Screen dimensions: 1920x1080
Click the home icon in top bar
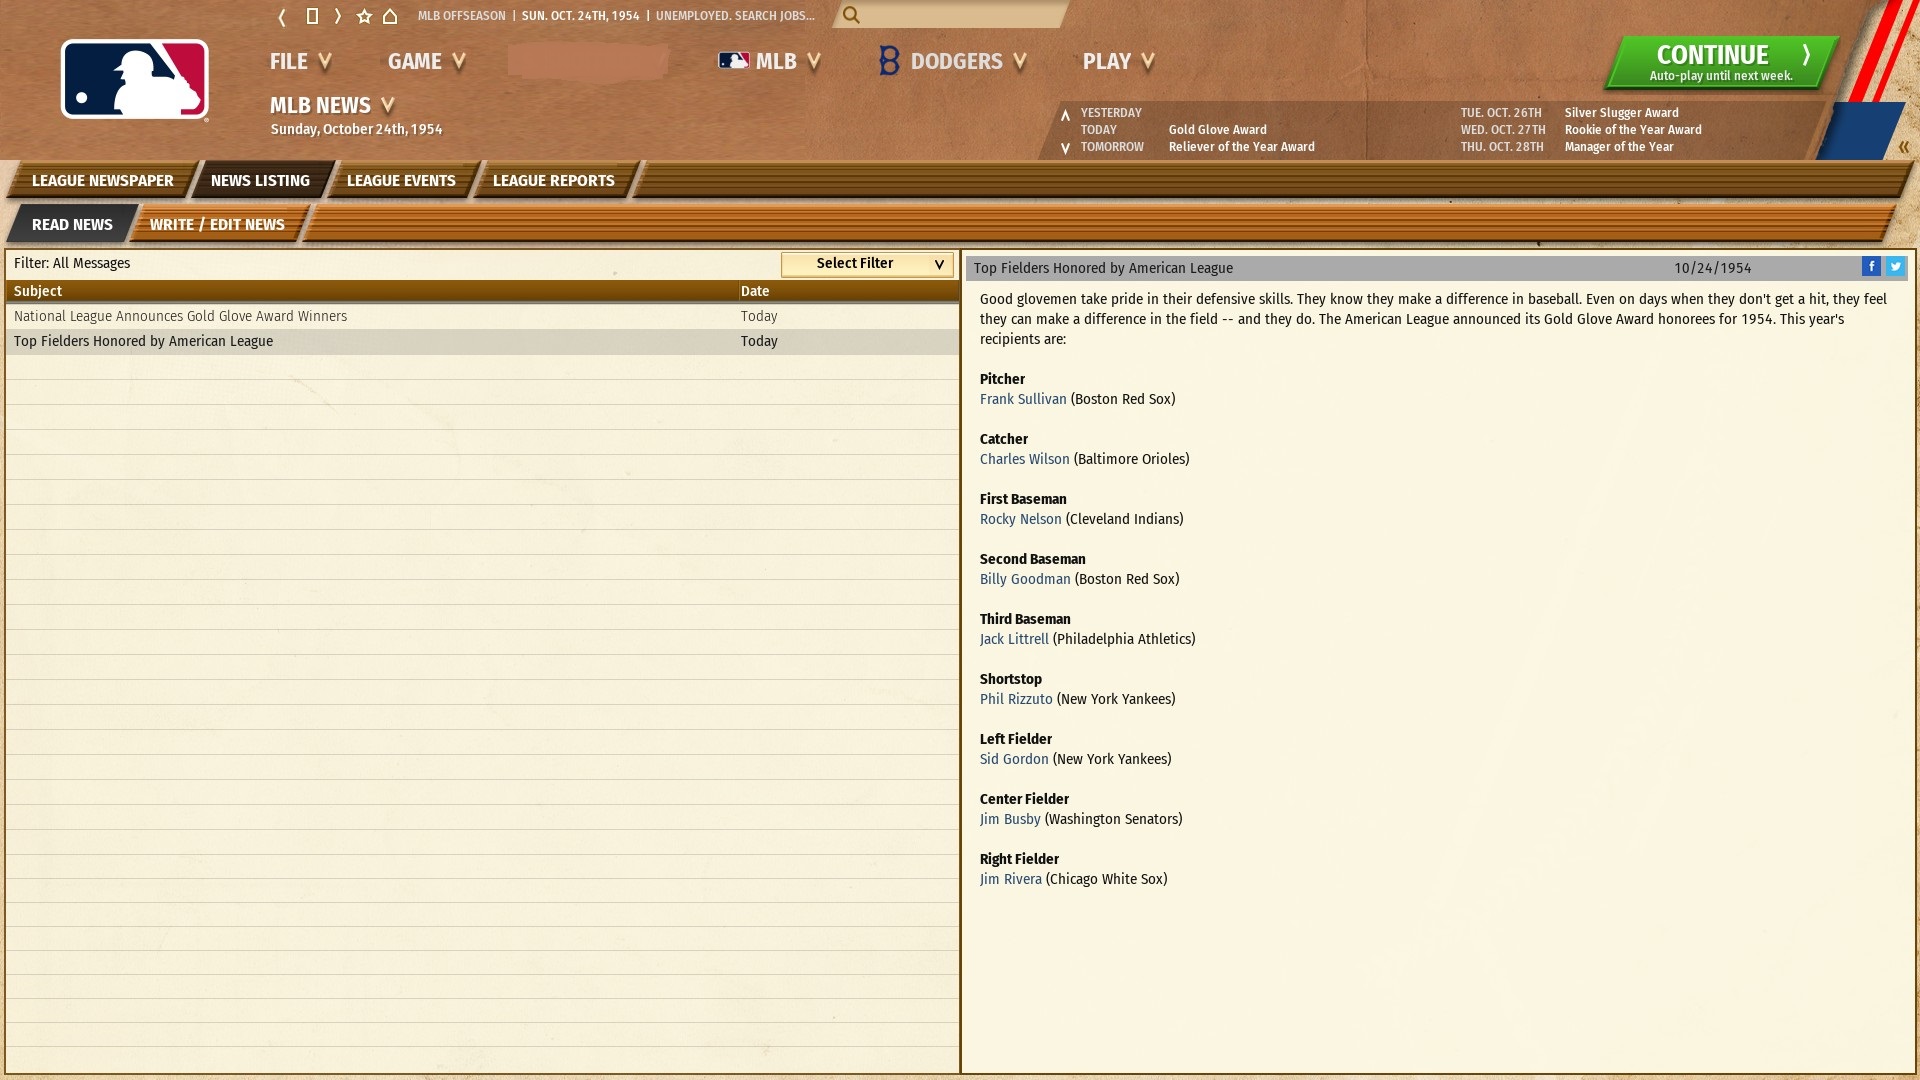tap(390, 16)
